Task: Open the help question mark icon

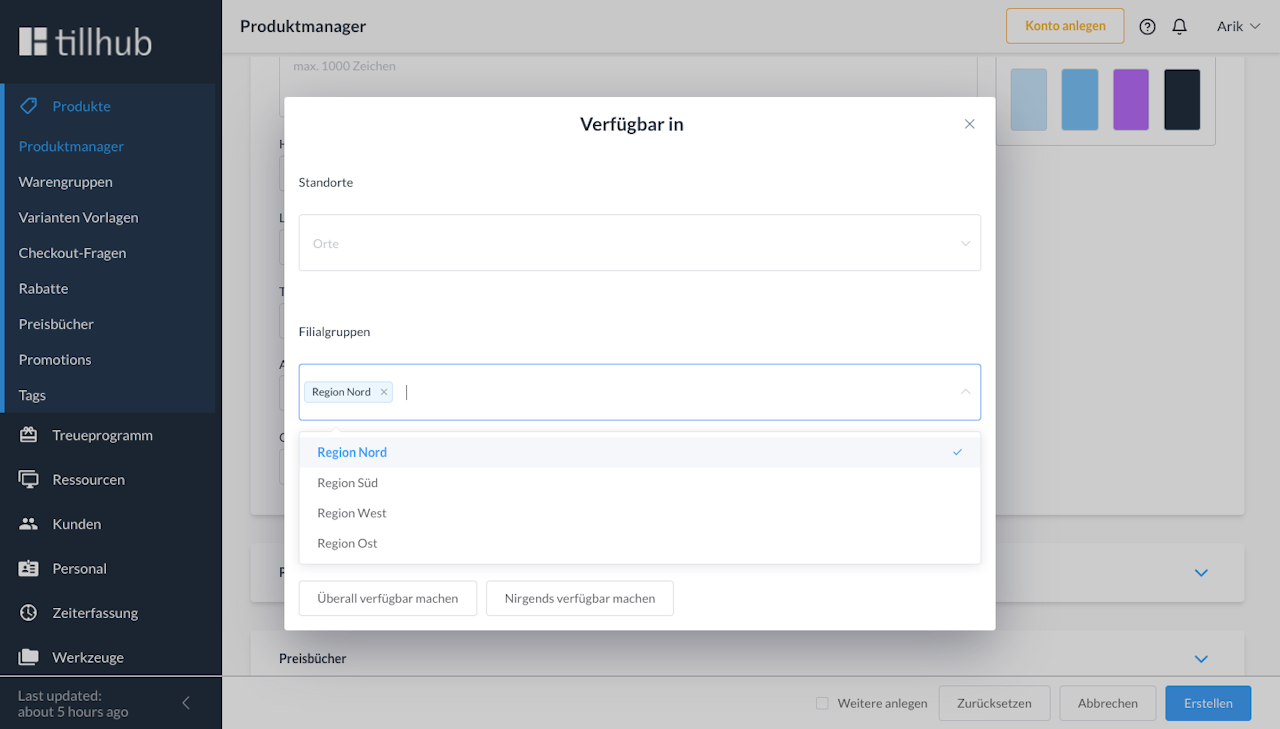Action: (1147, 26)
